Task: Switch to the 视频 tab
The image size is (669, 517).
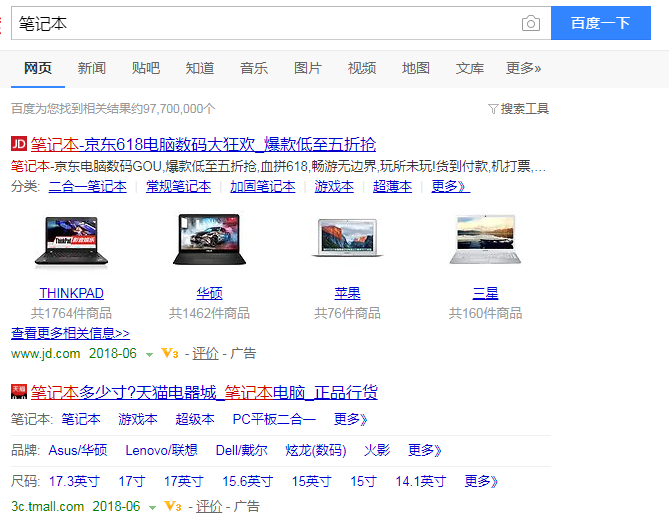Action: pos(362,68)
